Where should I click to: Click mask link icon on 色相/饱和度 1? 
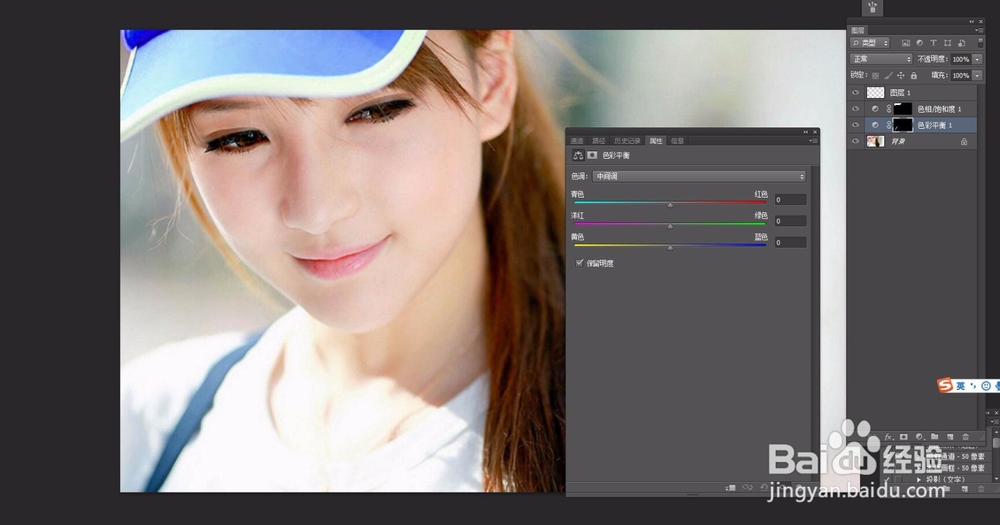coord(889,109)
